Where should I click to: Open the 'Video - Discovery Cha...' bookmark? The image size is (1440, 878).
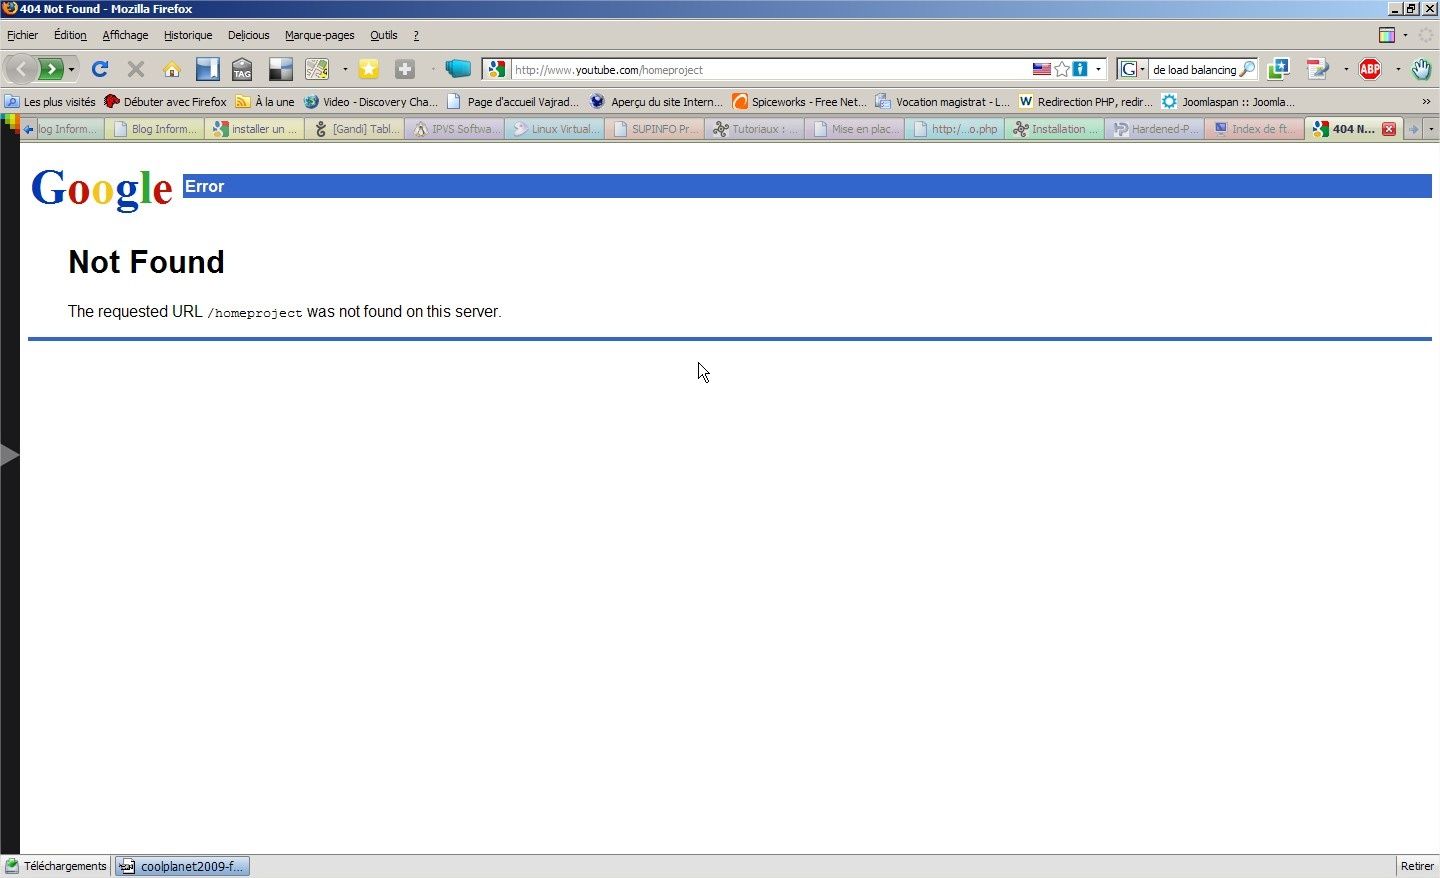(371, 102)
